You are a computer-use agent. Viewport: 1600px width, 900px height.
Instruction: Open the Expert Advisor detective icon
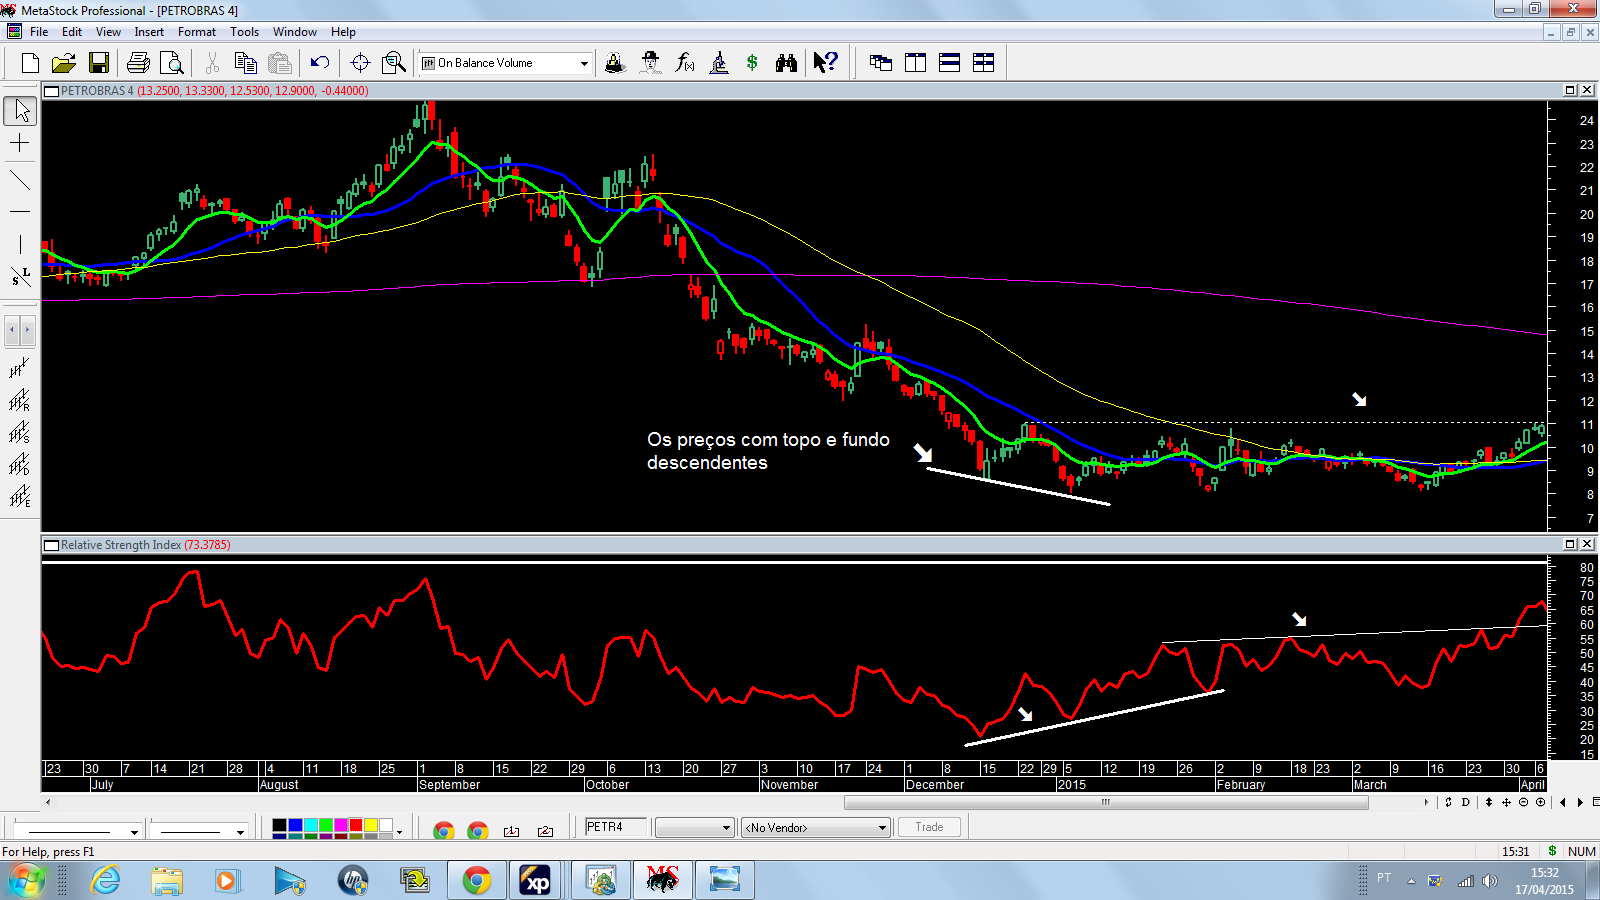tap(650, 63)
